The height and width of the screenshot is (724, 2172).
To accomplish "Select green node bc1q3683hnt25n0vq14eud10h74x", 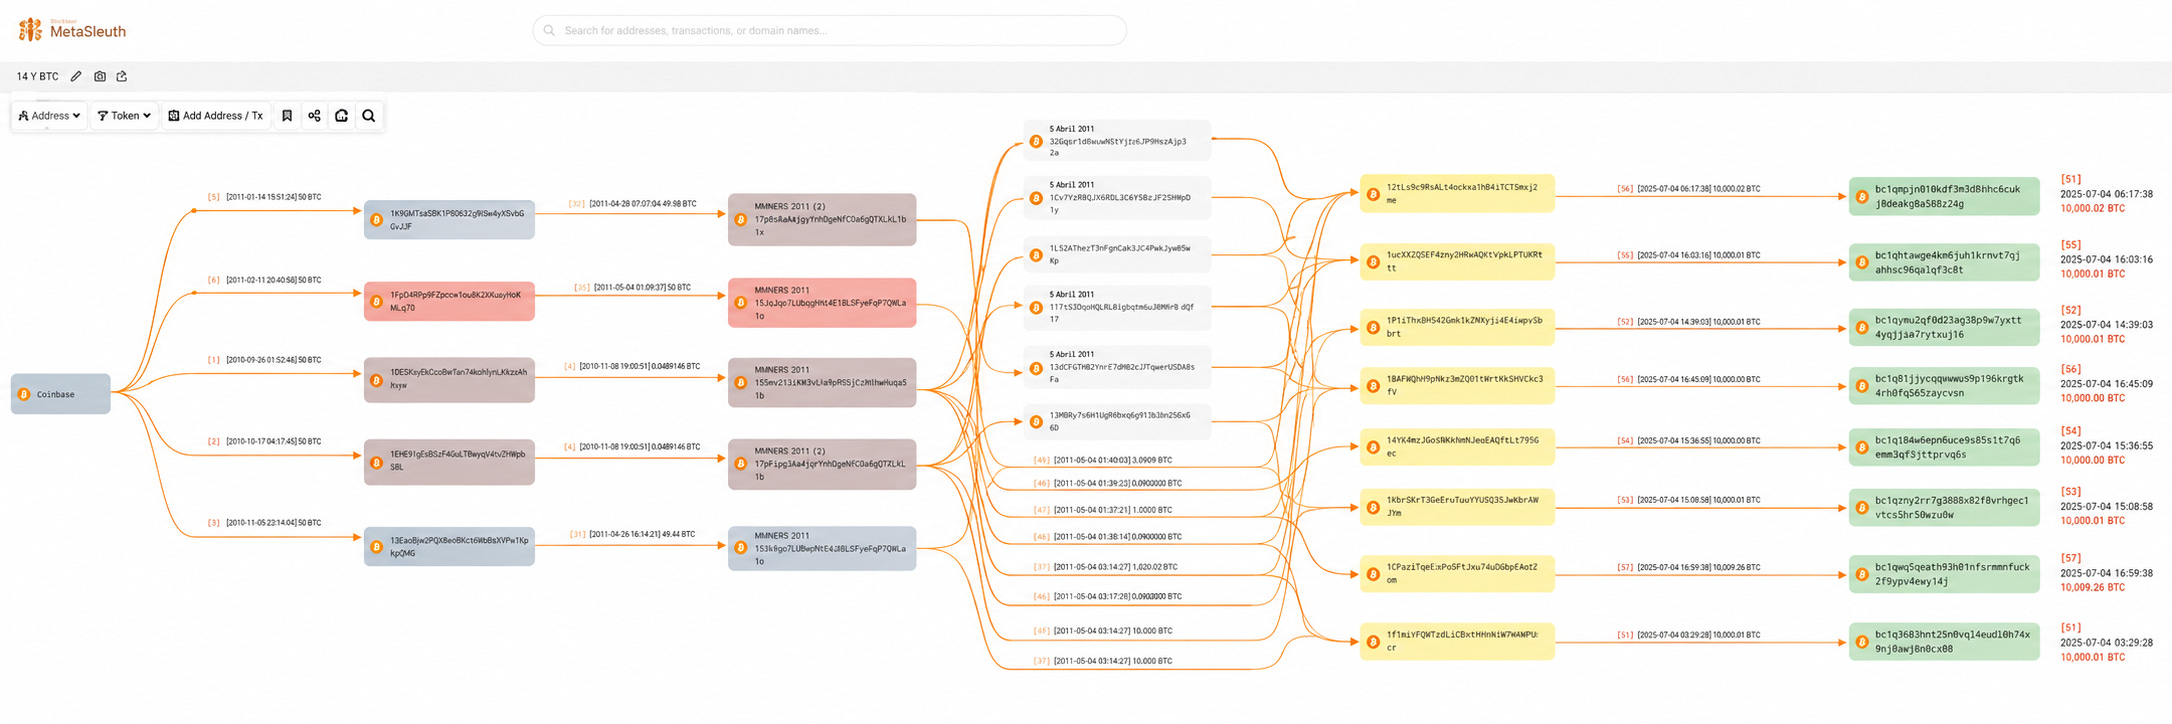I will pyautogui.click(x=1944, y=642).
